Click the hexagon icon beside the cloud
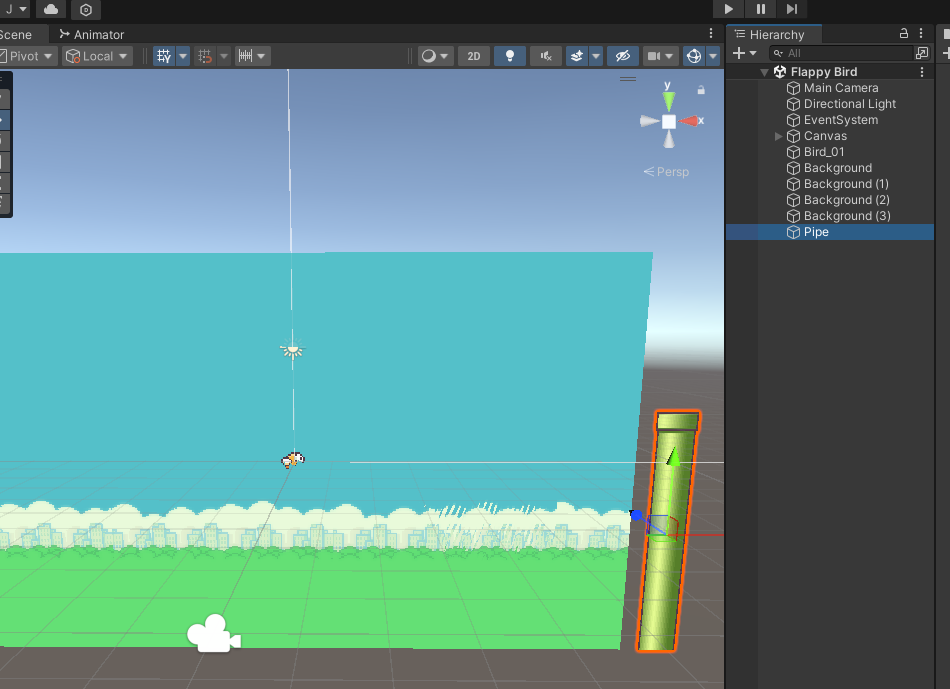Screen dimensions: 950x689 click(x=86, y=10)
